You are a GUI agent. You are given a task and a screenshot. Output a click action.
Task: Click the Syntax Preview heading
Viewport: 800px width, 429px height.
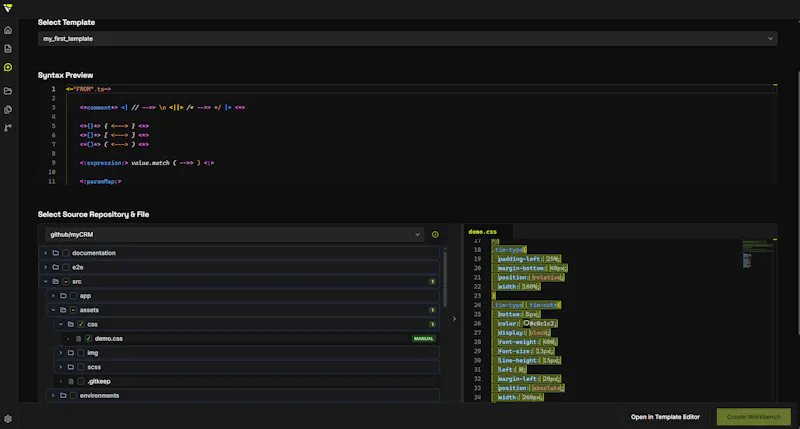pos(65,75)
